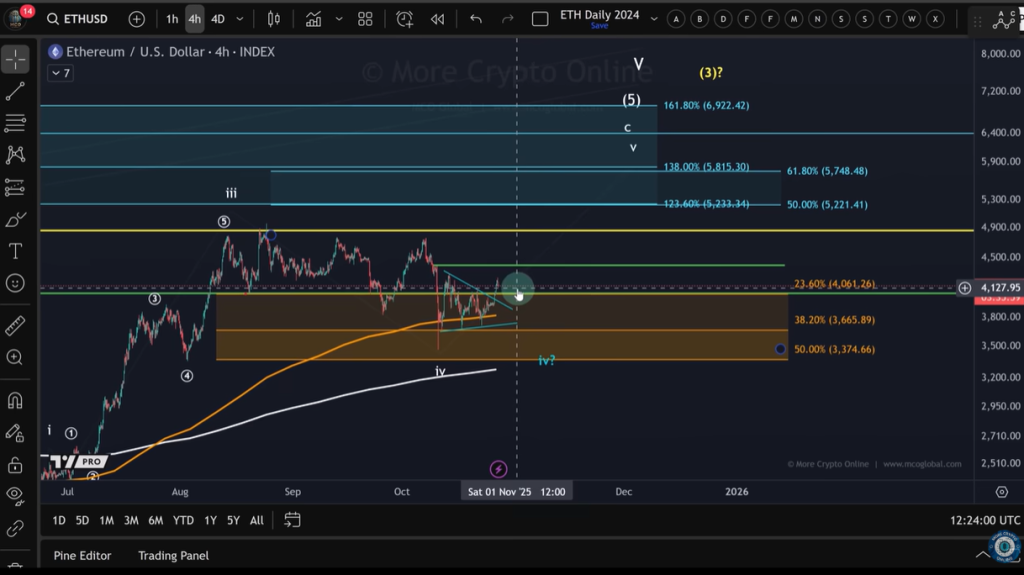The width and height of the screenshot is (1024, 575).
Task: Hide all drawings with eye icon
Action: [x=15, y=494]
